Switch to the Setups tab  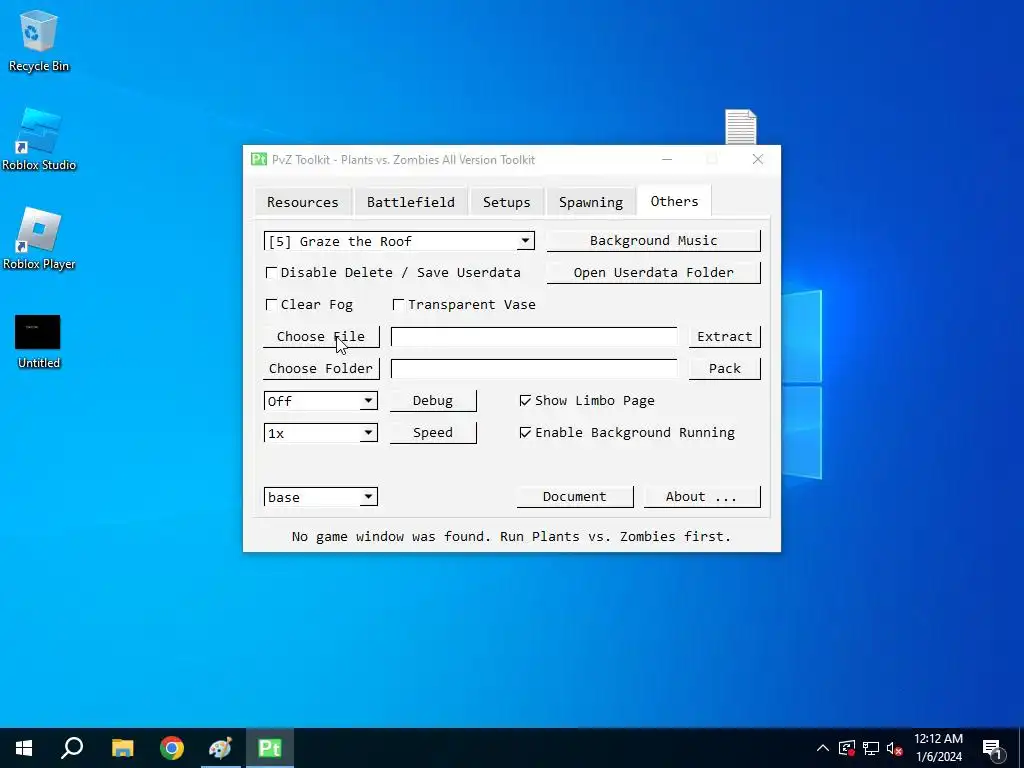click(x=507, y=202)
